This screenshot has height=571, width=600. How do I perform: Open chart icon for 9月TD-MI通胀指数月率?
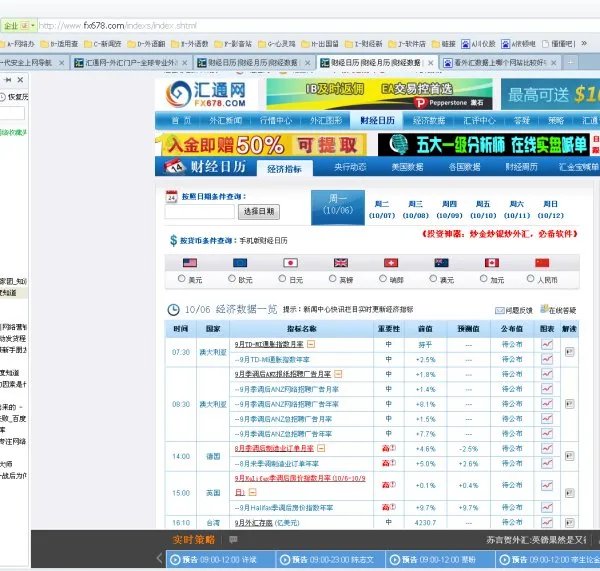coord(547,344)
